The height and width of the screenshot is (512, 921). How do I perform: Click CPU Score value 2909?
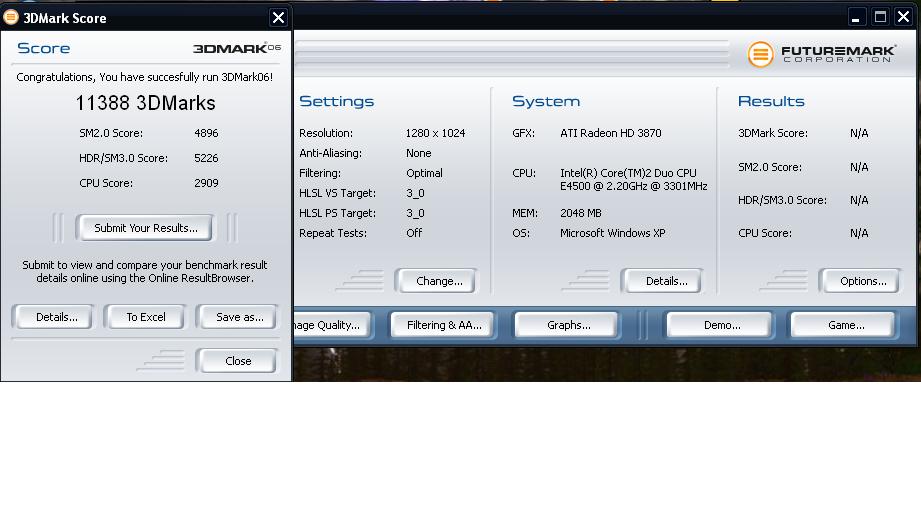[x=206, y=183]
